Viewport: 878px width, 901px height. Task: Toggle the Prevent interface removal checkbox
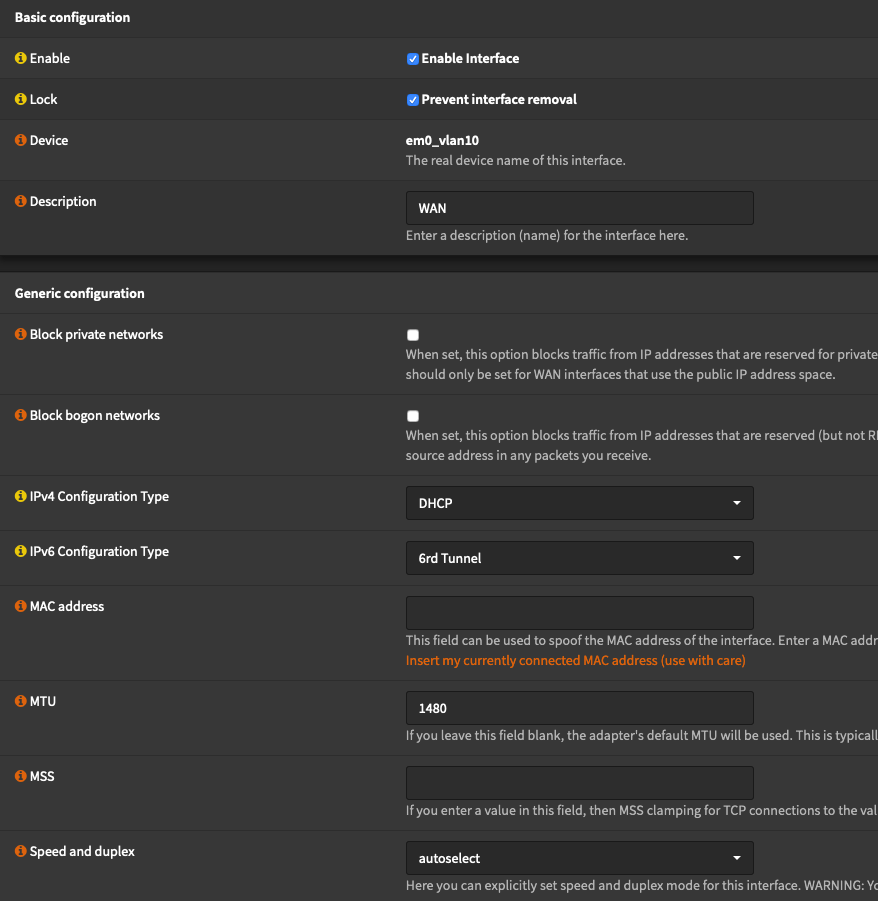pyautogui.click(x=412, y=100)
